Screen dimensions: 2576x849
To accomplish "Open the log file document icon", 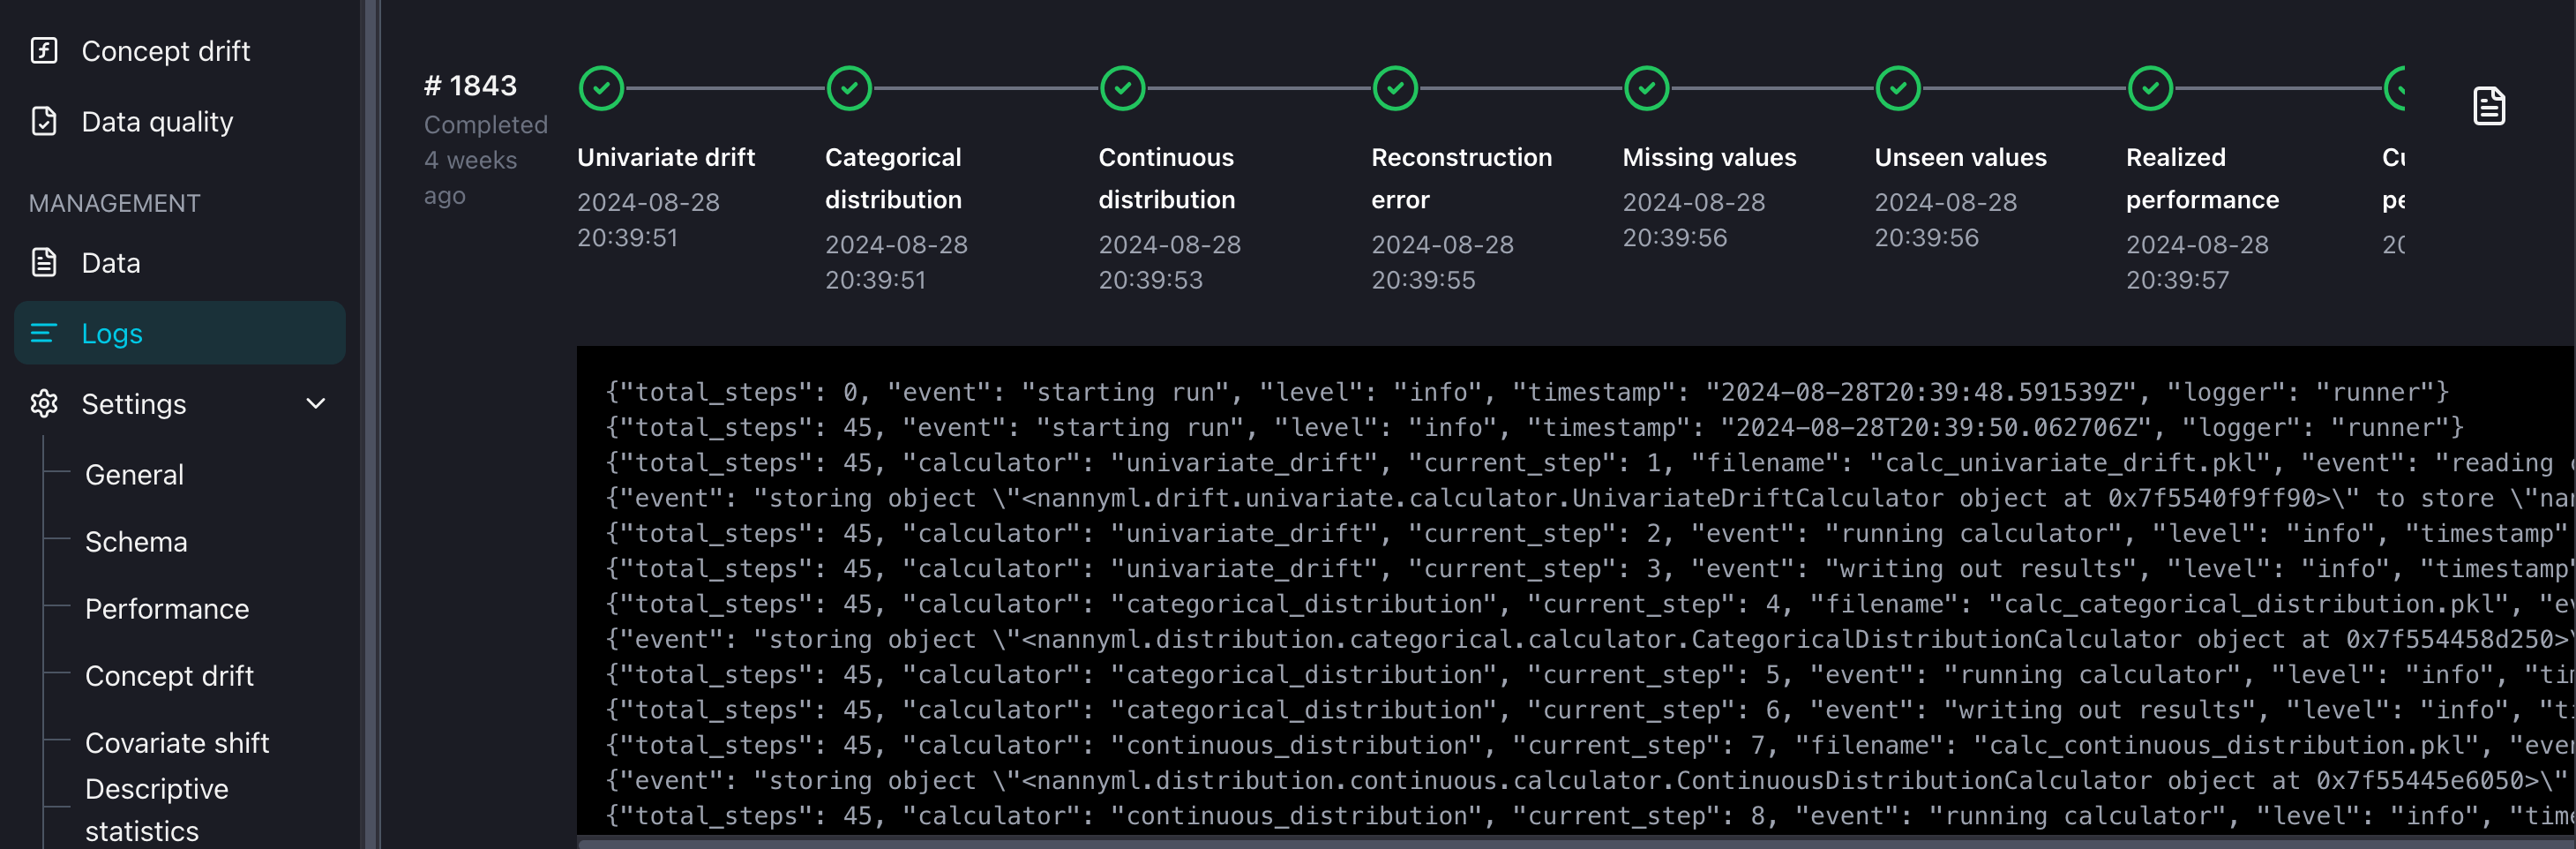I will pyautogui.click(x=2488, y=106).
